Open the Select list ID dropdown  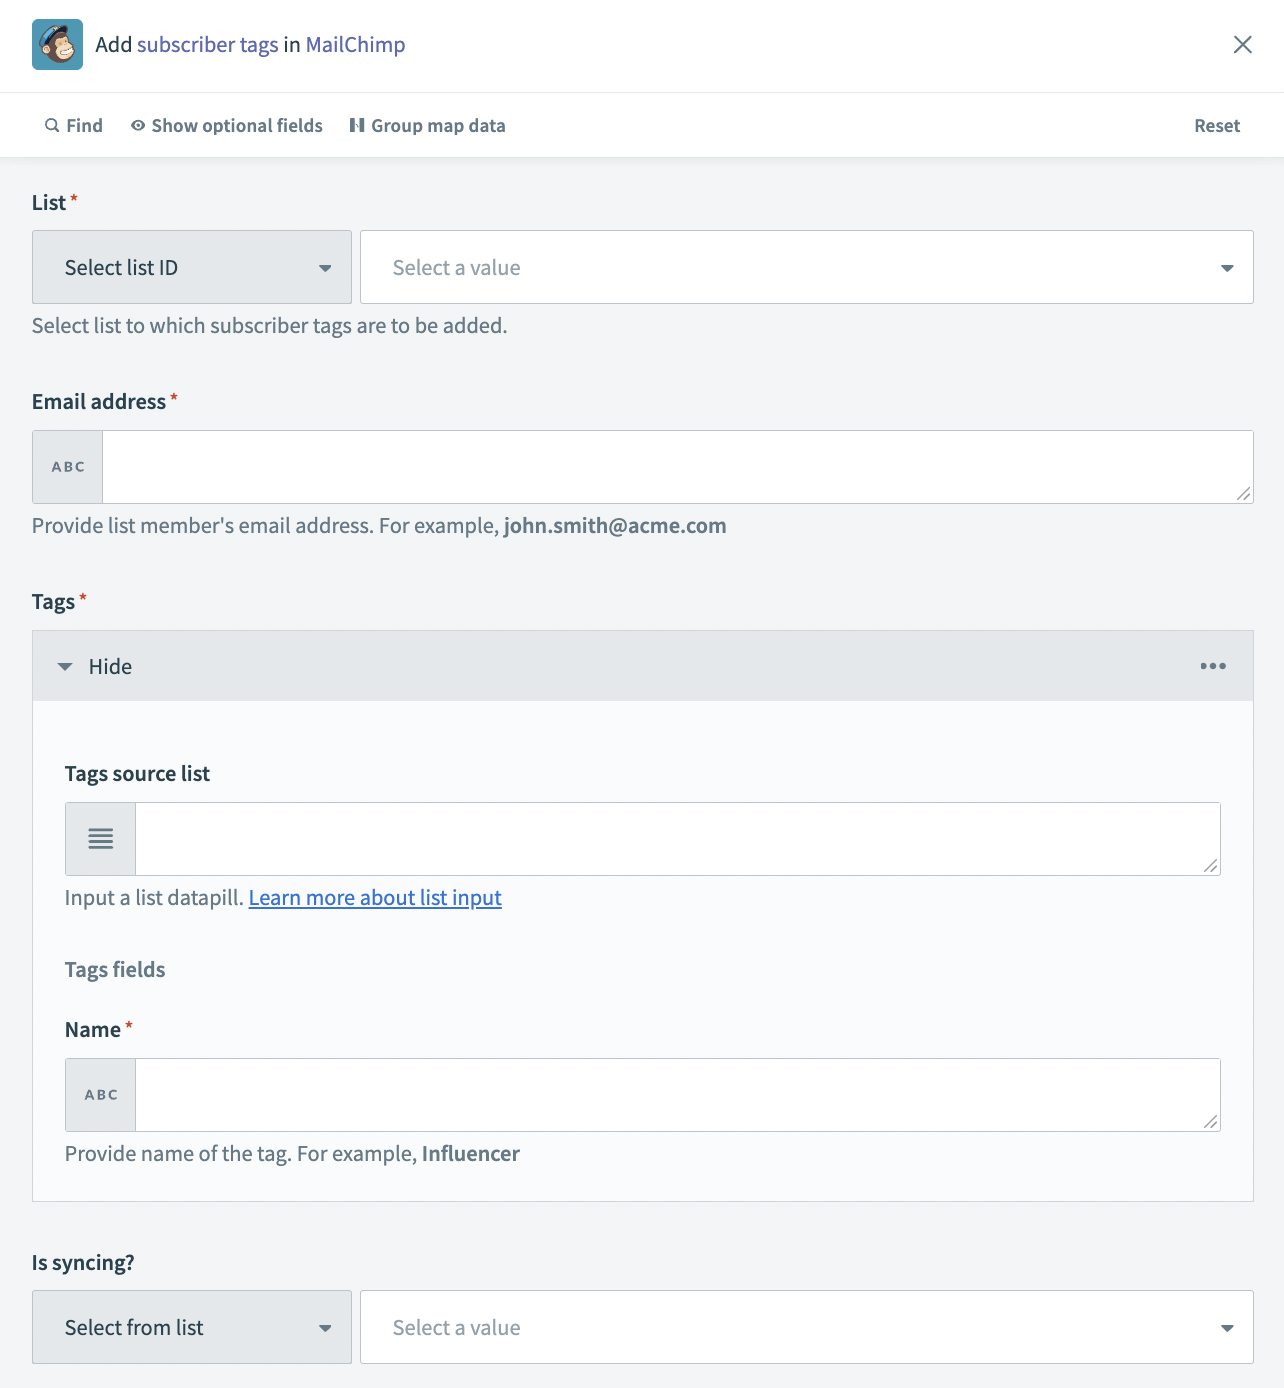coord(191,267)
